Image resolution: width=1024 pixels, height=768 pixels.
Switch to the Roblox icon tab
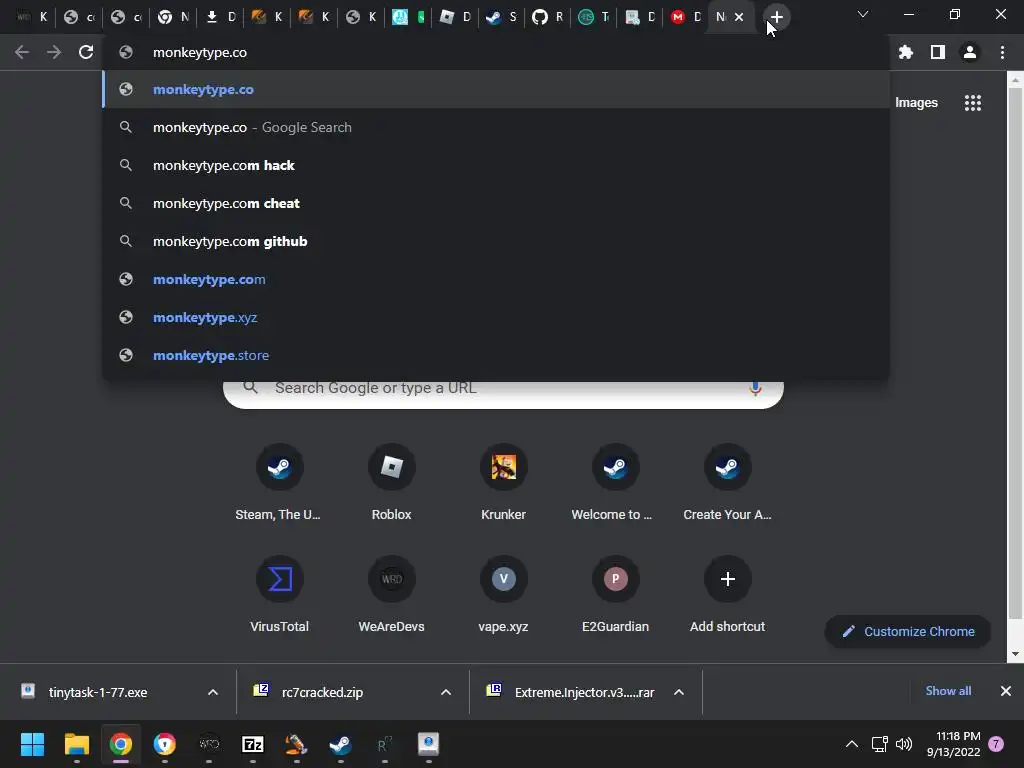coord(455,17)
